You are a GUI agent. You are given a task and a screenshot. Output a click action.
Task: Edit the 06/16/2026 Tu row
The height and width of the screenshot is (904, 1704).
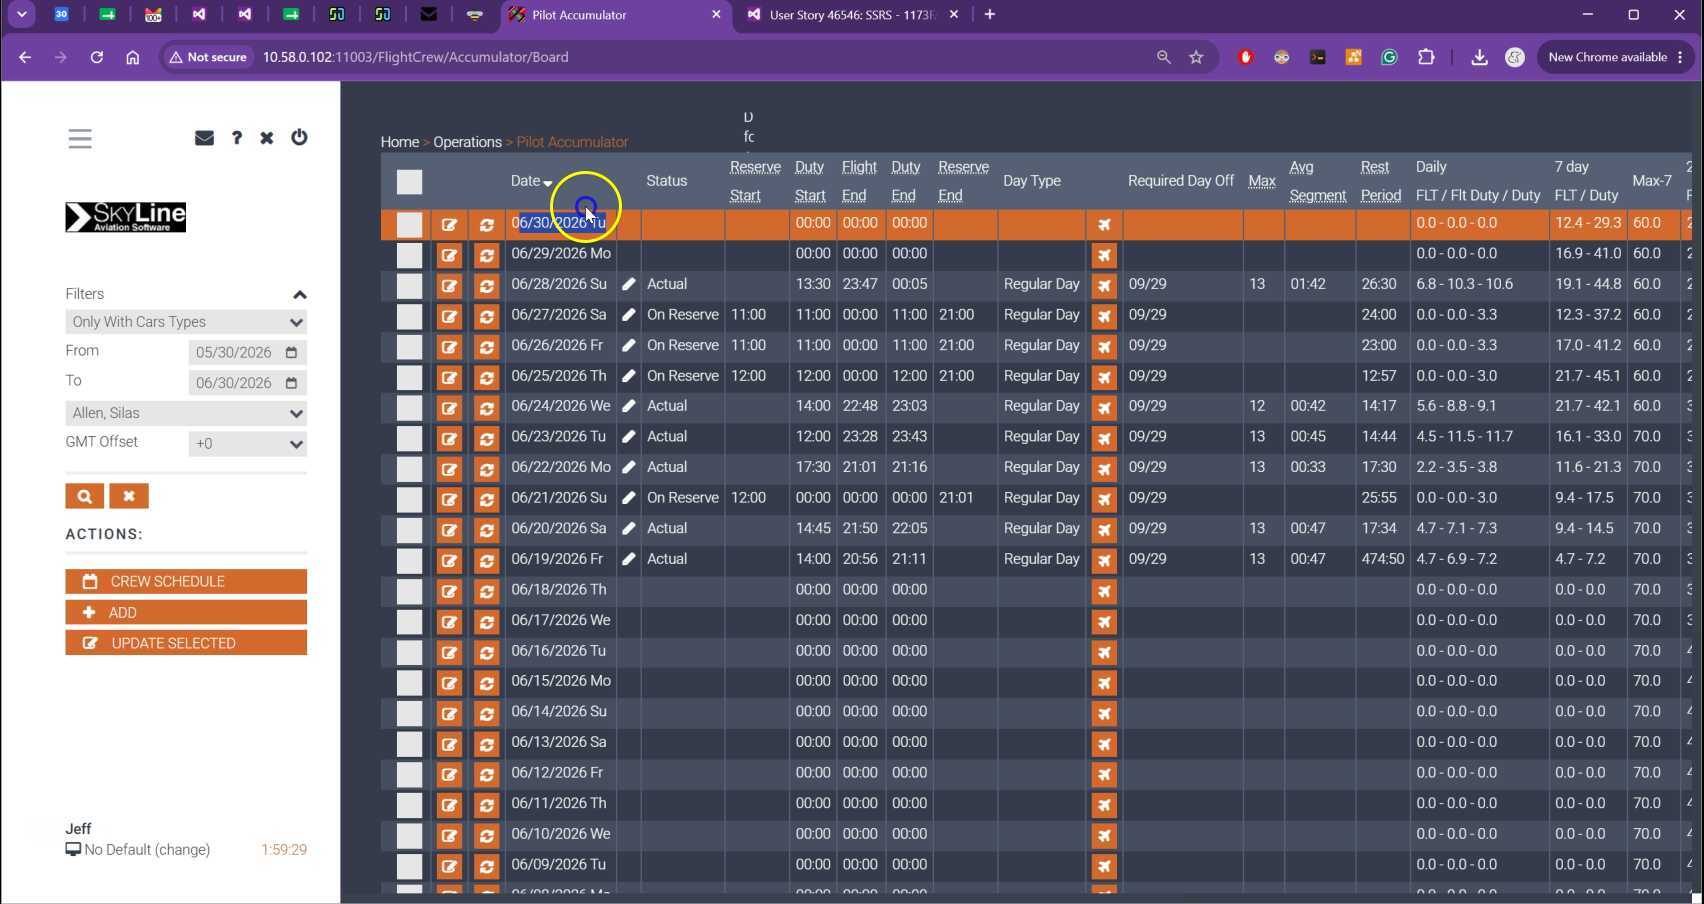coord(449,652)
